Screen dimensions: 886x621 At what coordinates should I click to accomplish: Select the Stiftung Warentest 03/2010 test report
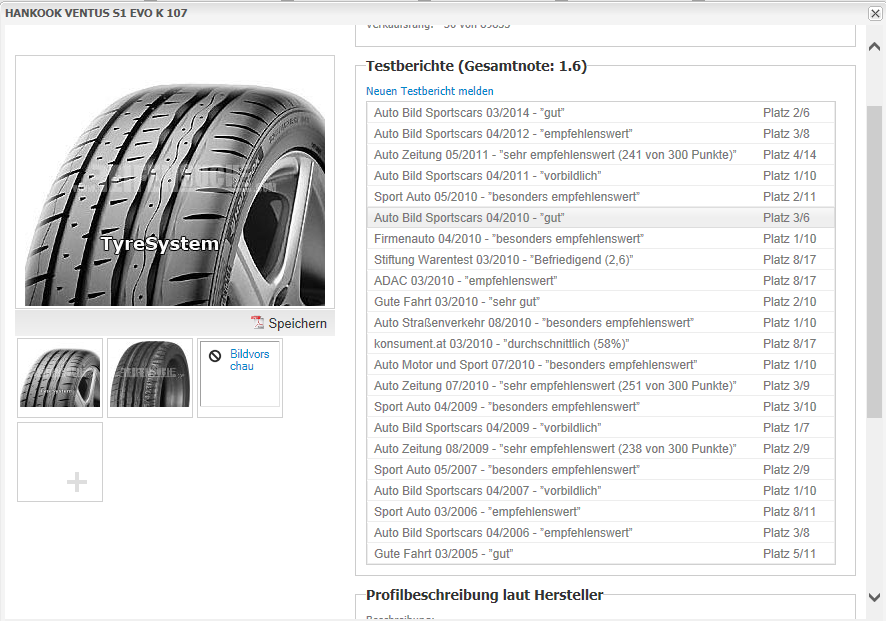tap(503, 260)
